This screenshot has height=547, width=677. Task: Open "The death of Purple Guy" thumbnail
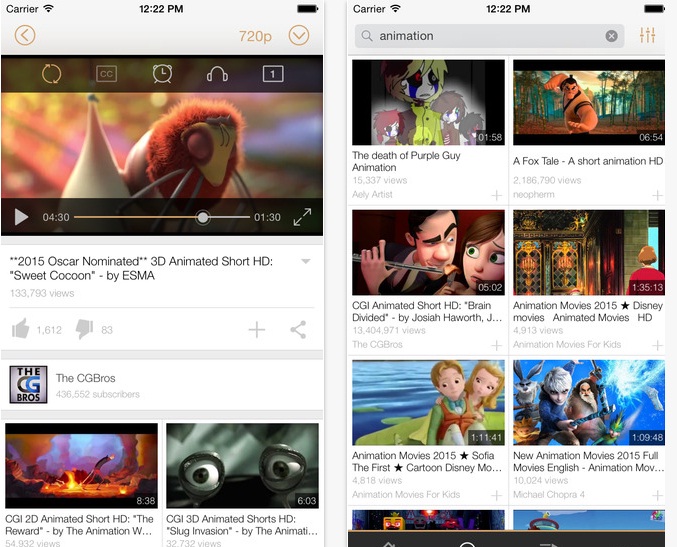428,102
